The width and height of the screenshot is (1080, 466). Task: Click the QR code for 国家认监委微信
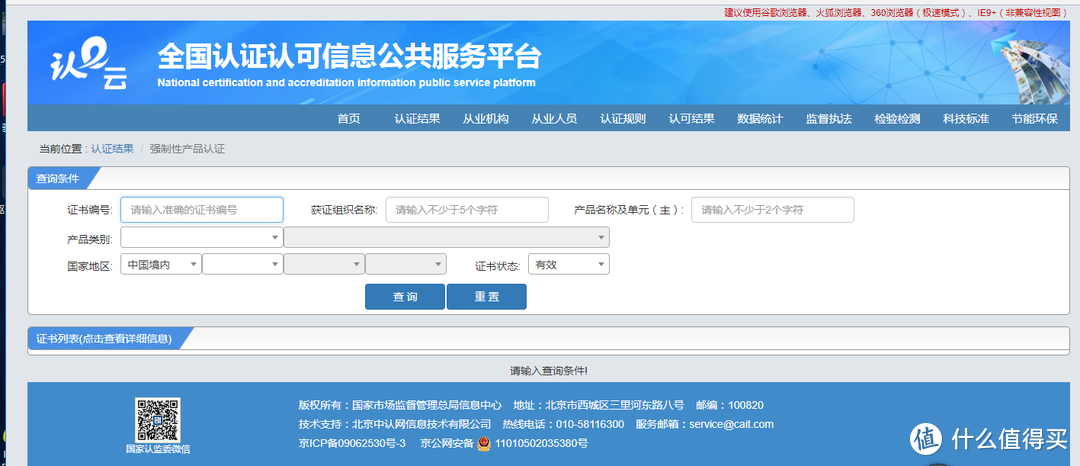click(x=157, y=419)
